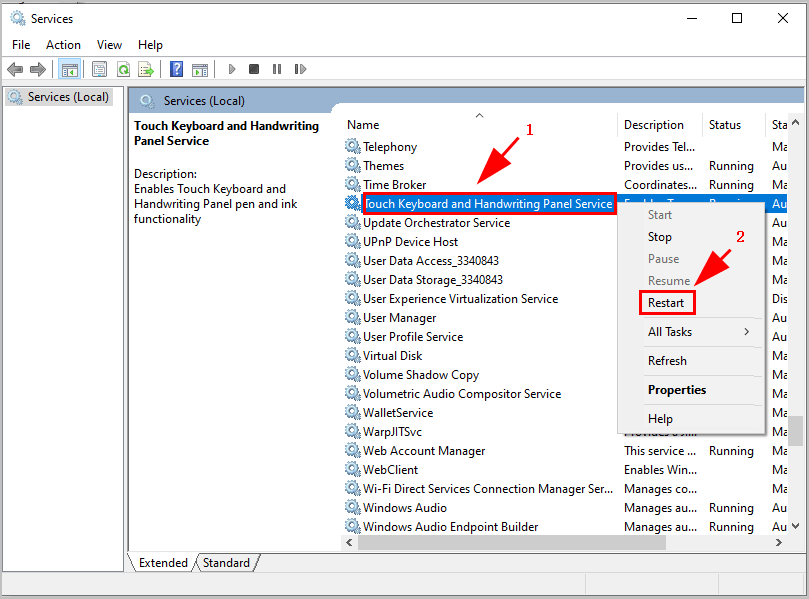Viewport: 809px width, 599px height.
Task: Click 'Coordinates...' description of Time Broker
Action: 660,185
